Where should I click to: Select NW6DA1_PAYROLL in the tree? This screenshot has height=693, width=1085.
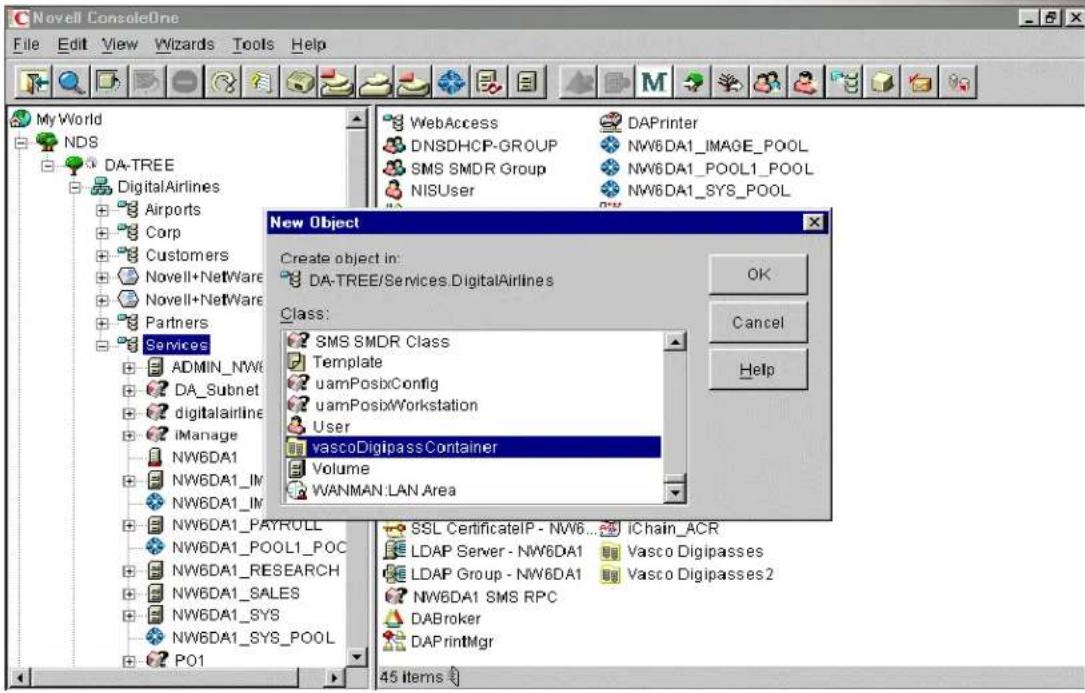point(247,525)
